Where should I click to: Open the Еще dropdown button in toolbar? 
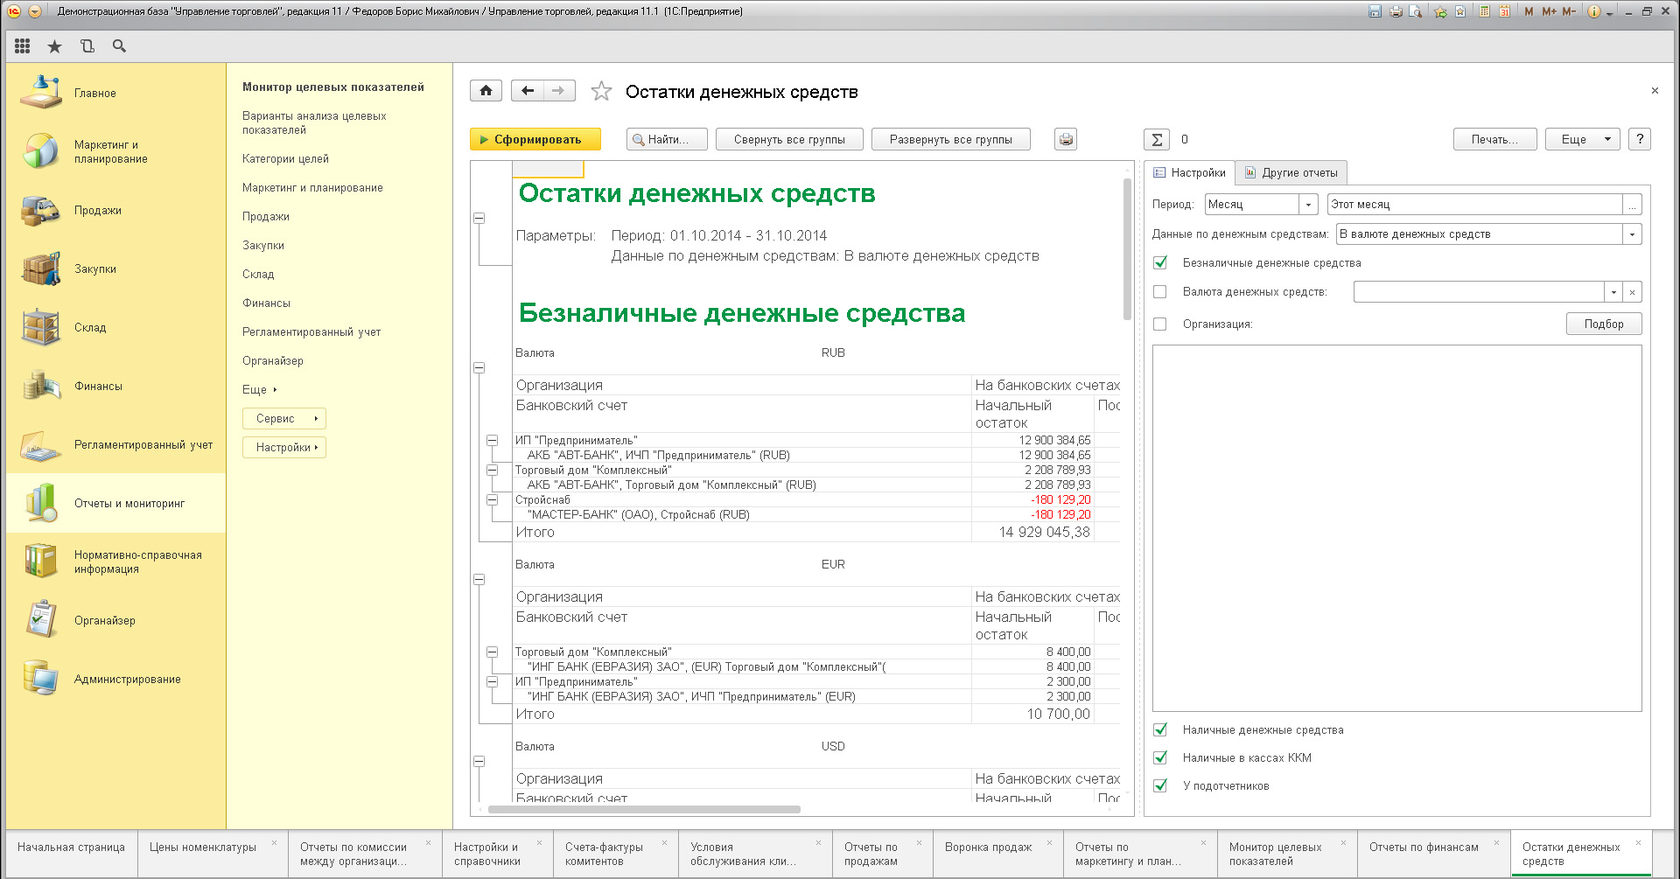pos(1583,140)
